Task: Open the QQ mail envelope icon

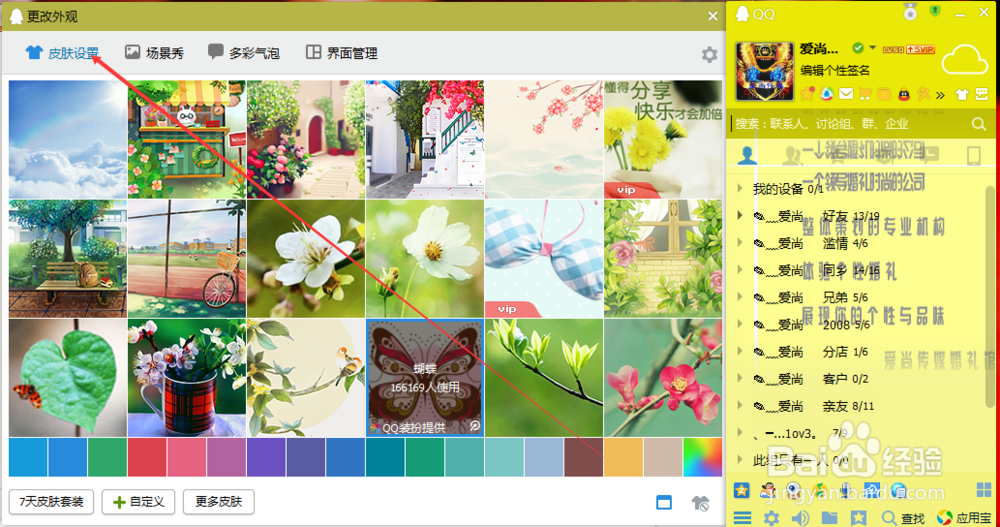Action: 846,94
